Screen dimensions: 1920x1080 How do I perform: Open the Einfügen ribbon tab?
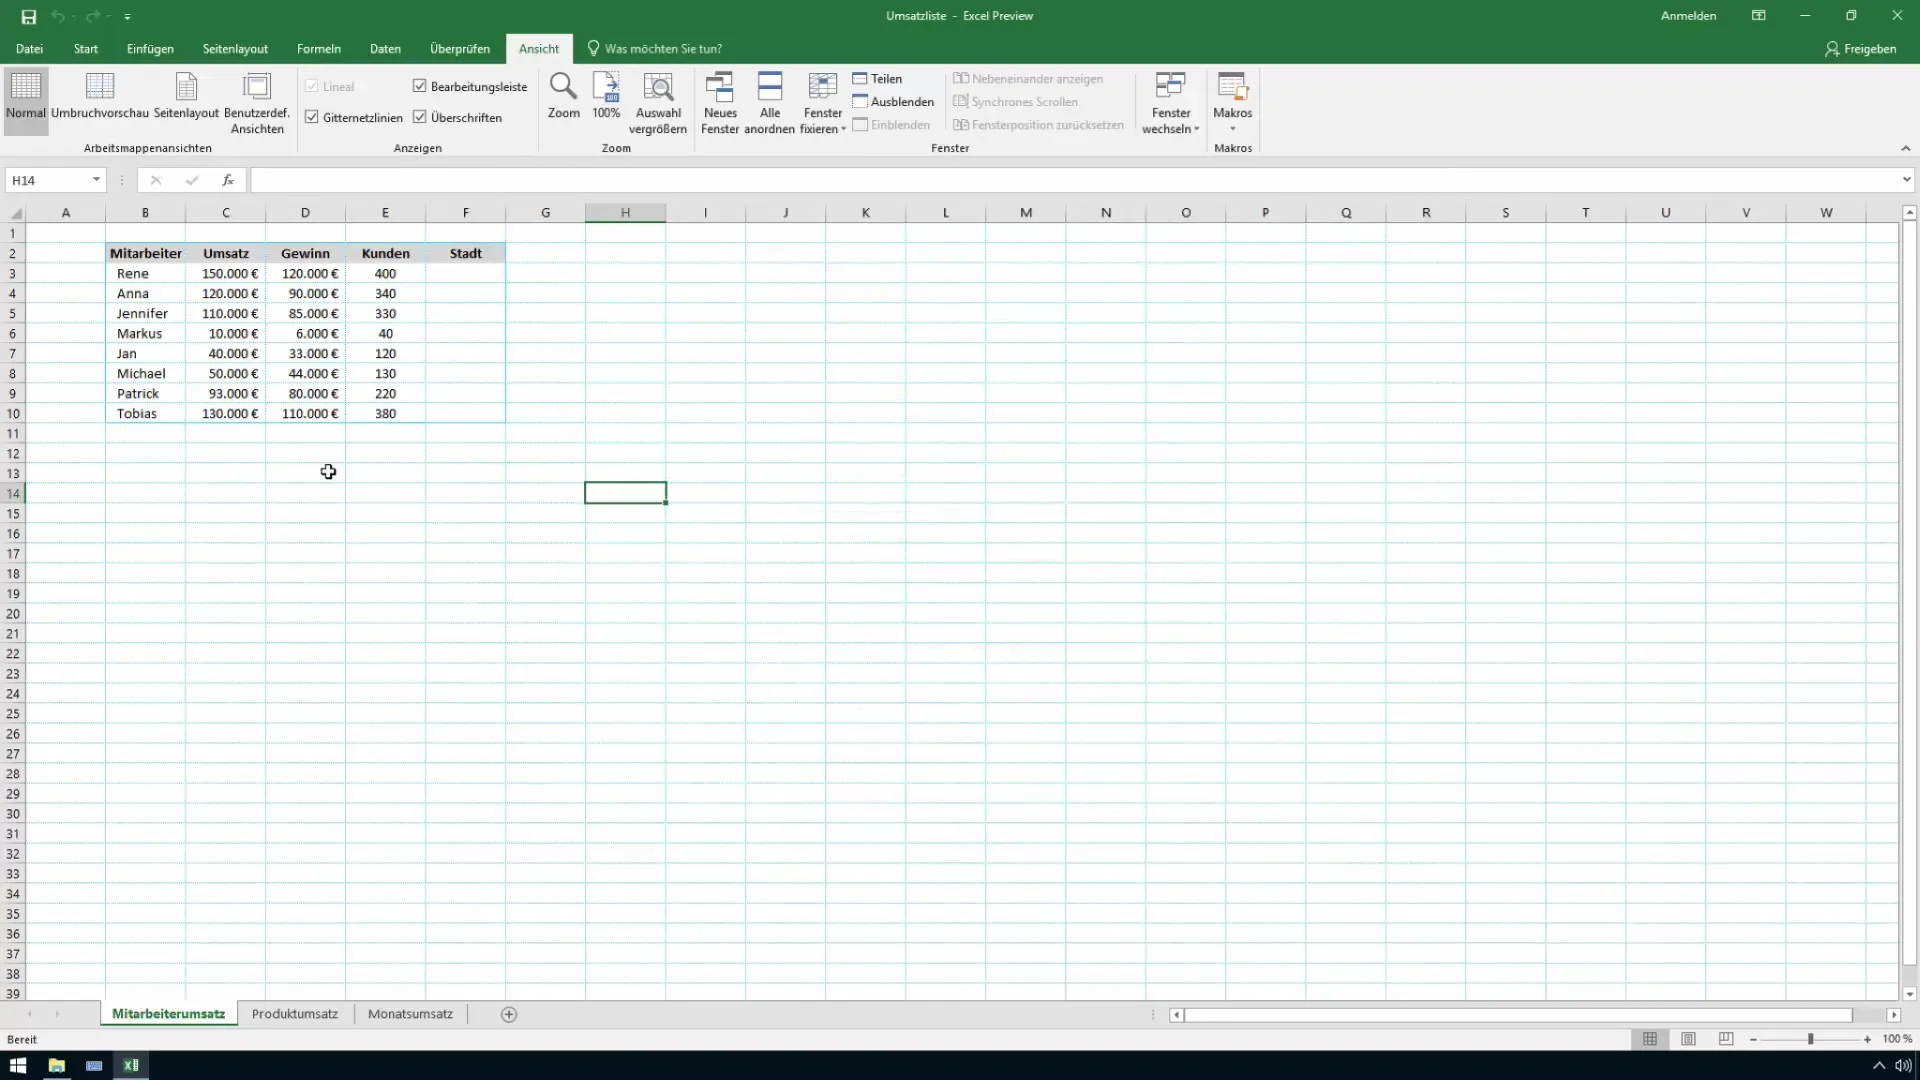[x=150, y=49]
